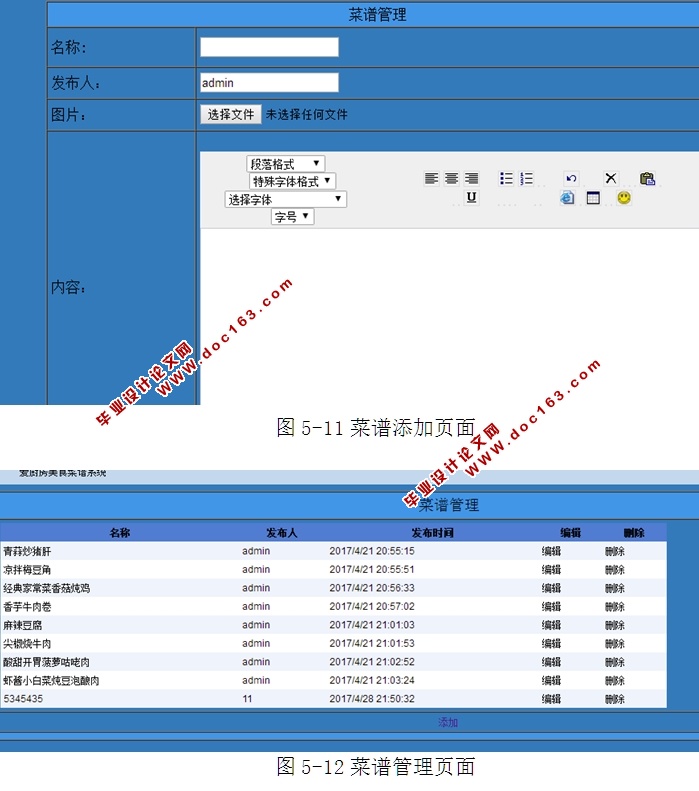This screenshot has height=791, width=699.
Task: Click 删除 for 青蒜炒猪肝
Action: pos(615,551)
